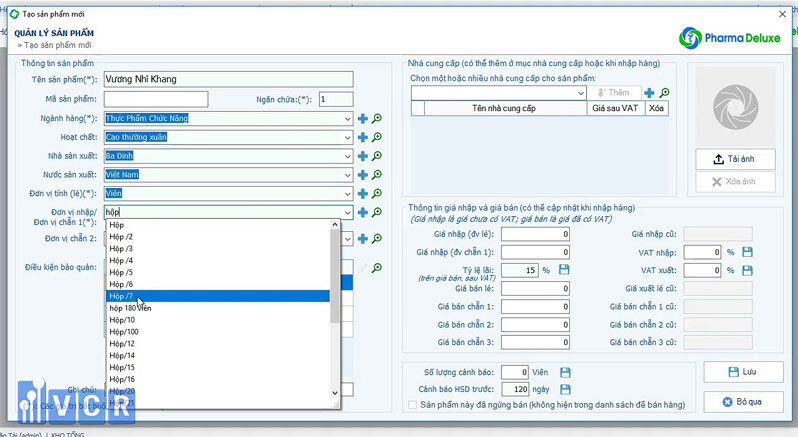This screenshot has height=437, width=798.
Task: Focus the Cảnh báo HSD trước days field
Action: [515, 390]
